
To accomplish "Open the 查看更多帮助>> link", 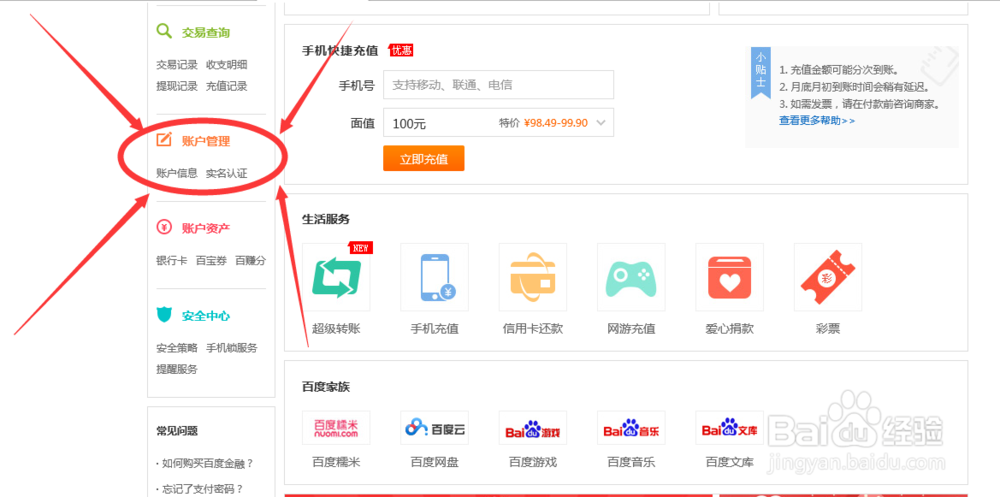I will coord(817,121).
